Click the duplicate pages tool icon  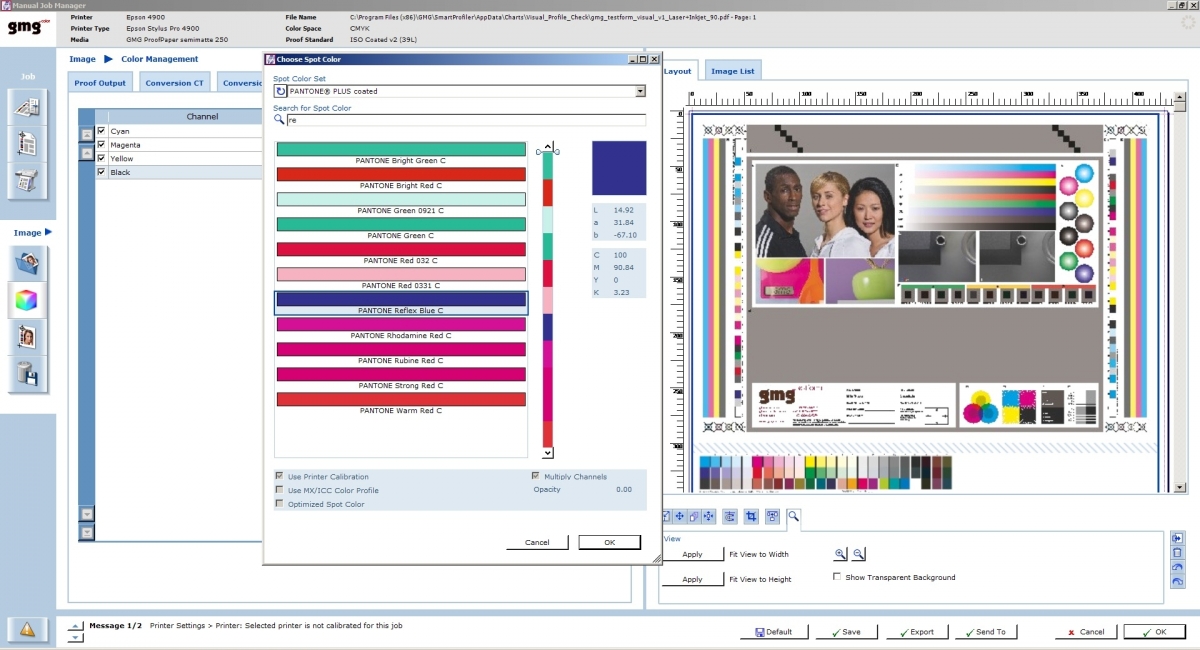tap(694, 516)
